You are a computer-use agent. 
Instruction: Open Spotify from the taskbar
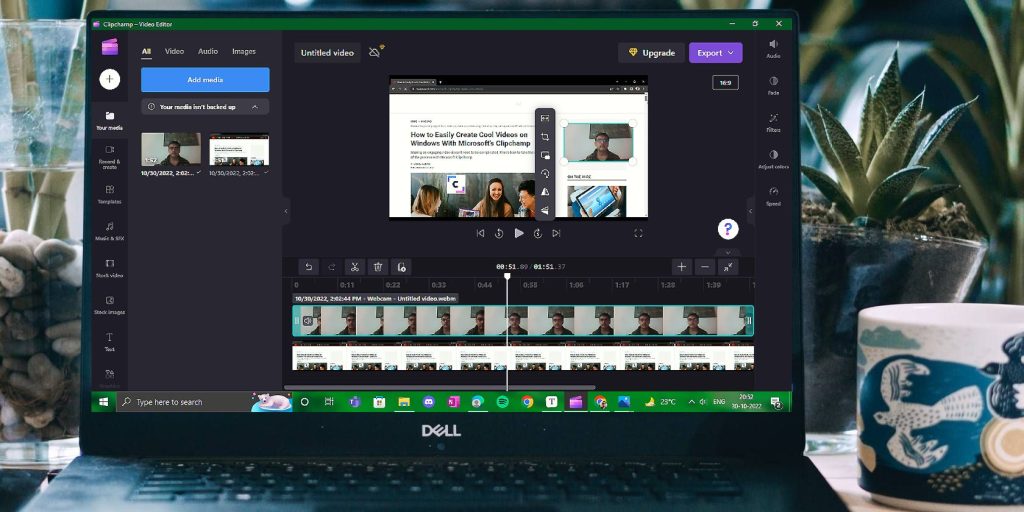click(502, 402)
